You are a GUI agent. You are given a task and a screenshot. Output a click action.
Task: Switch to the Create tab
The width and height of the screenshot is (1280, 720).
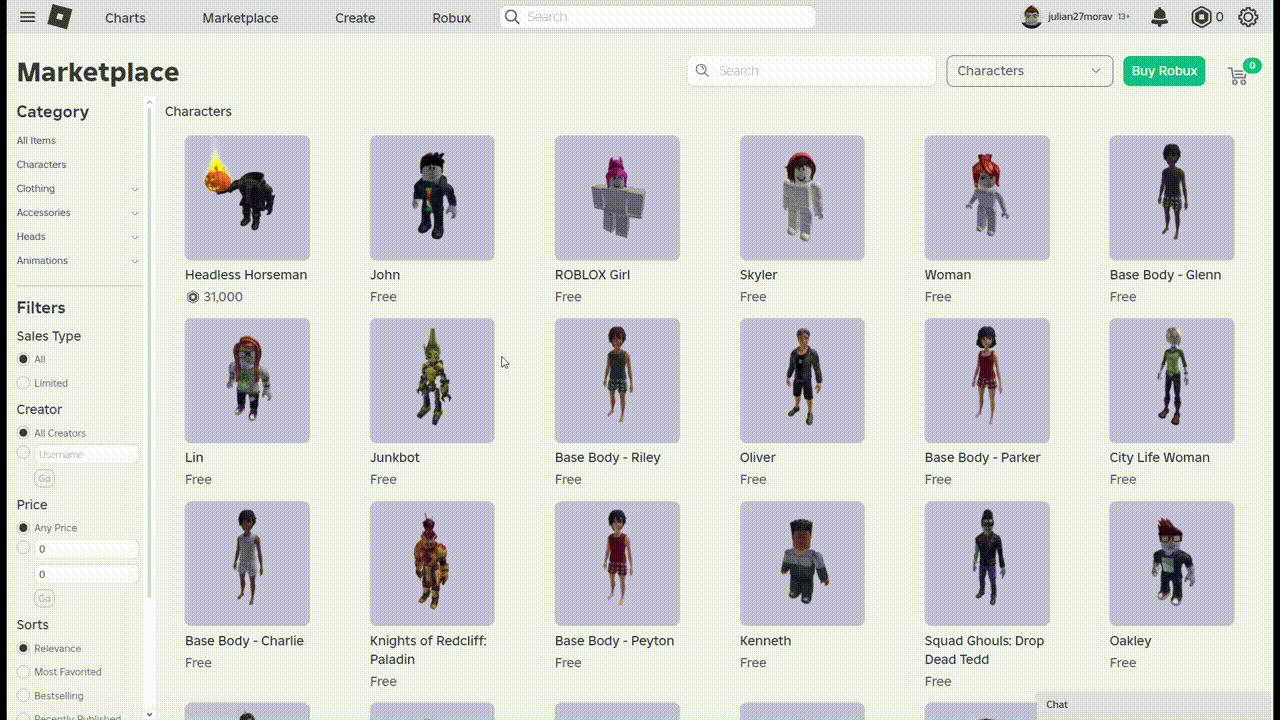[x=355, y=18]
